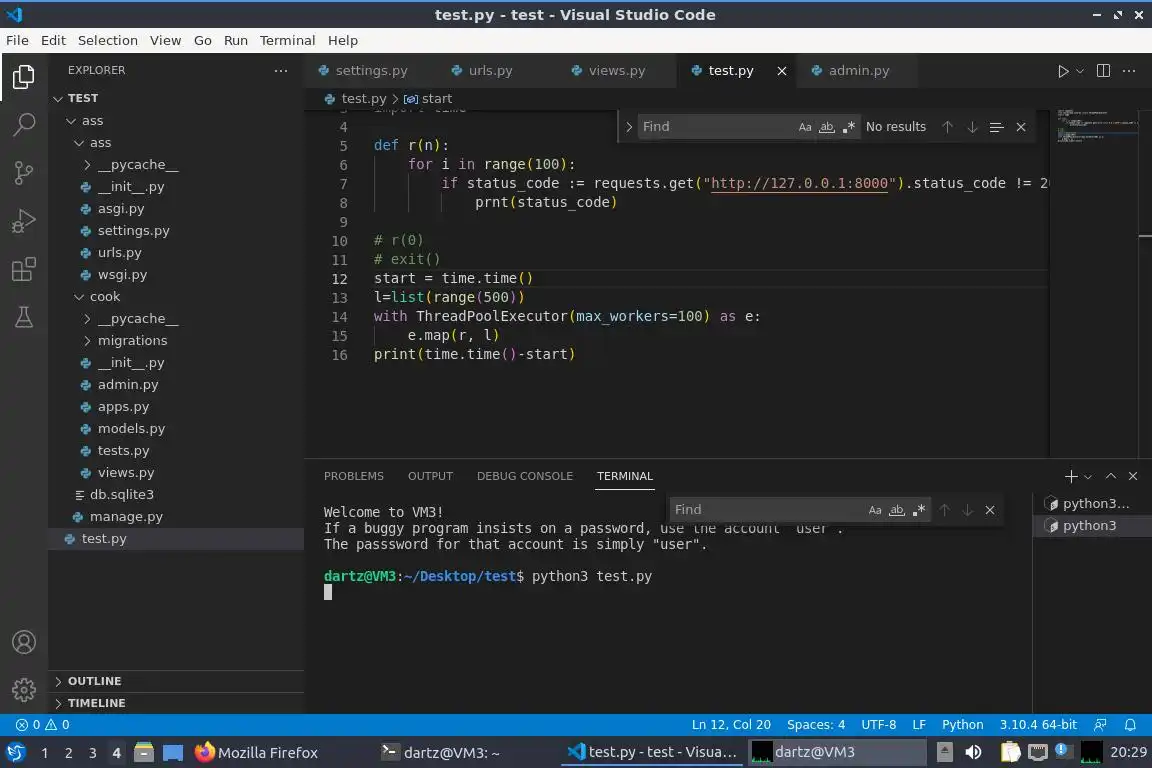Click the volume speaker icon in tray
1152x768 pixels.
tap(973, 753)
